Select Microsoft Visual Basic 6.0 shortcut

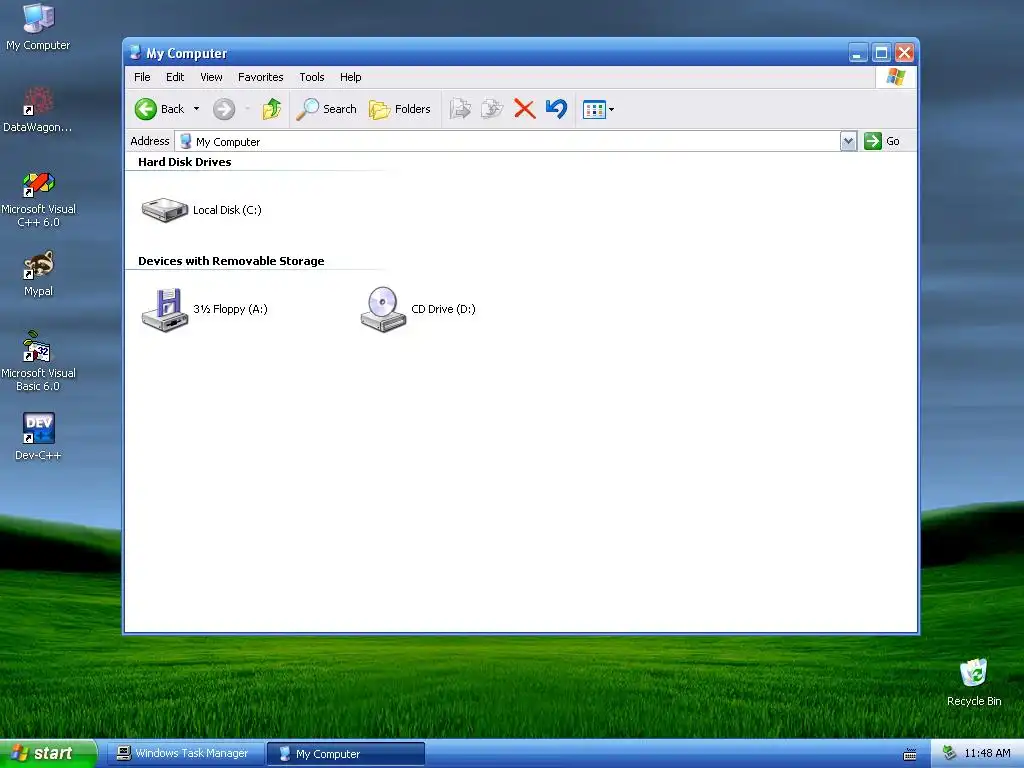click(38, 362)
